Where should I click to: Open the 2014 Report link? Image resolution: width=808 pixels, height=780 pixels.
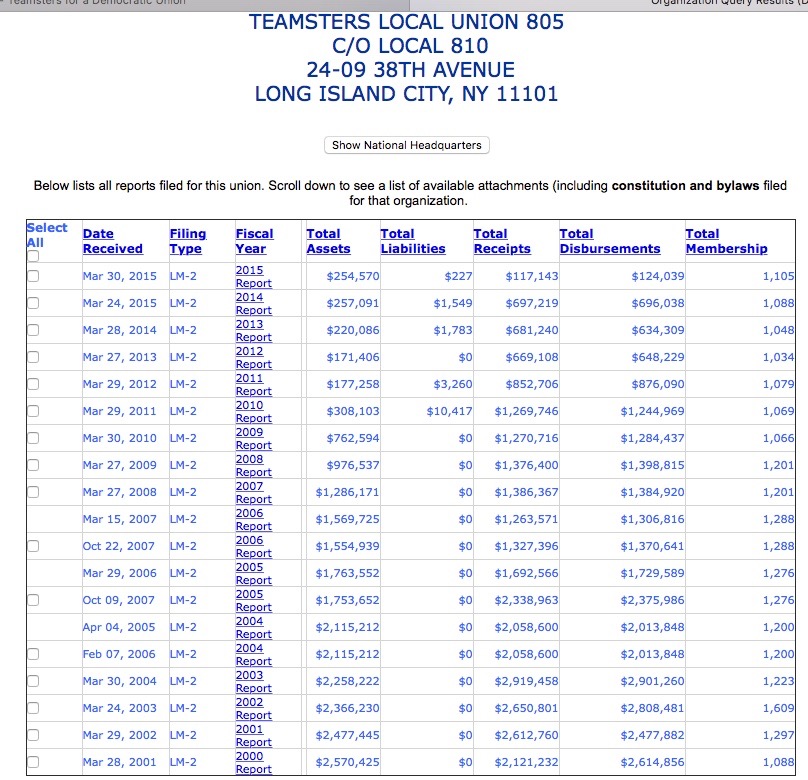click(x=254, y=303)
